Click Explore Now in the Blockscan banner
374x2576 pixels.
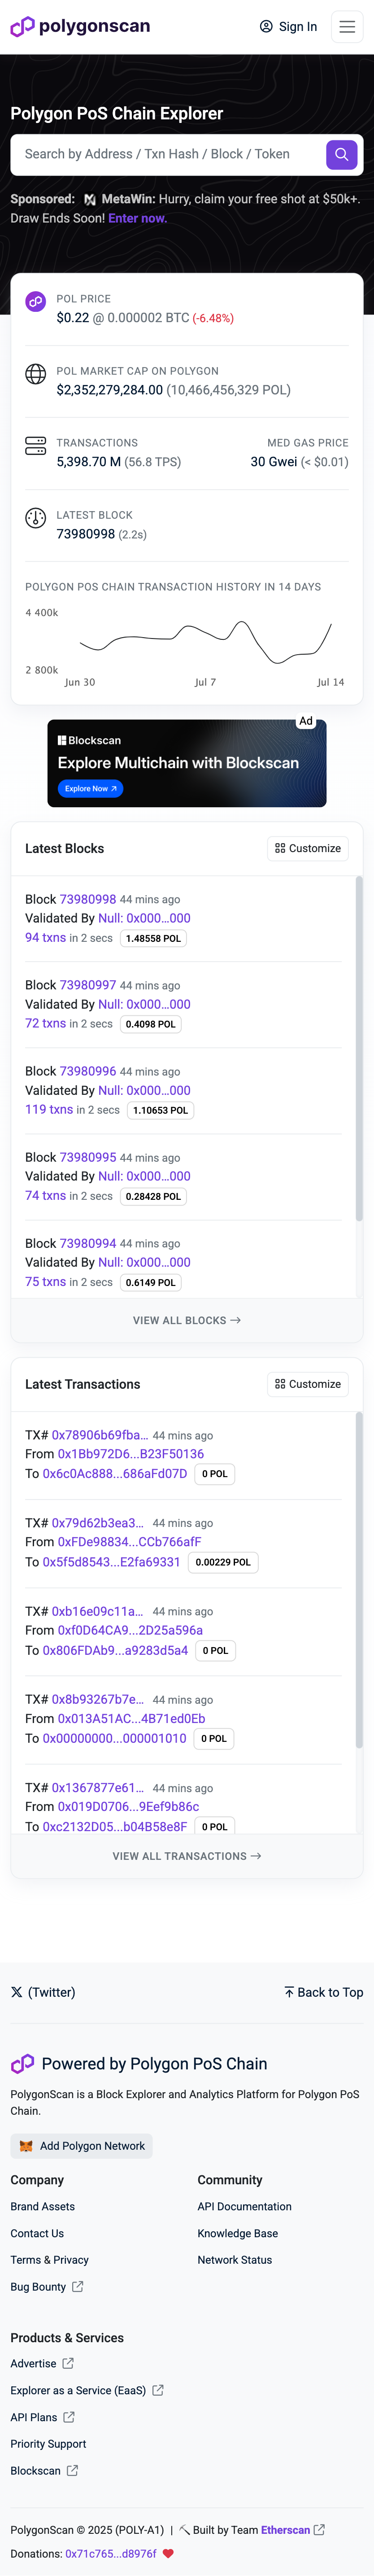(x=88, y=788)
